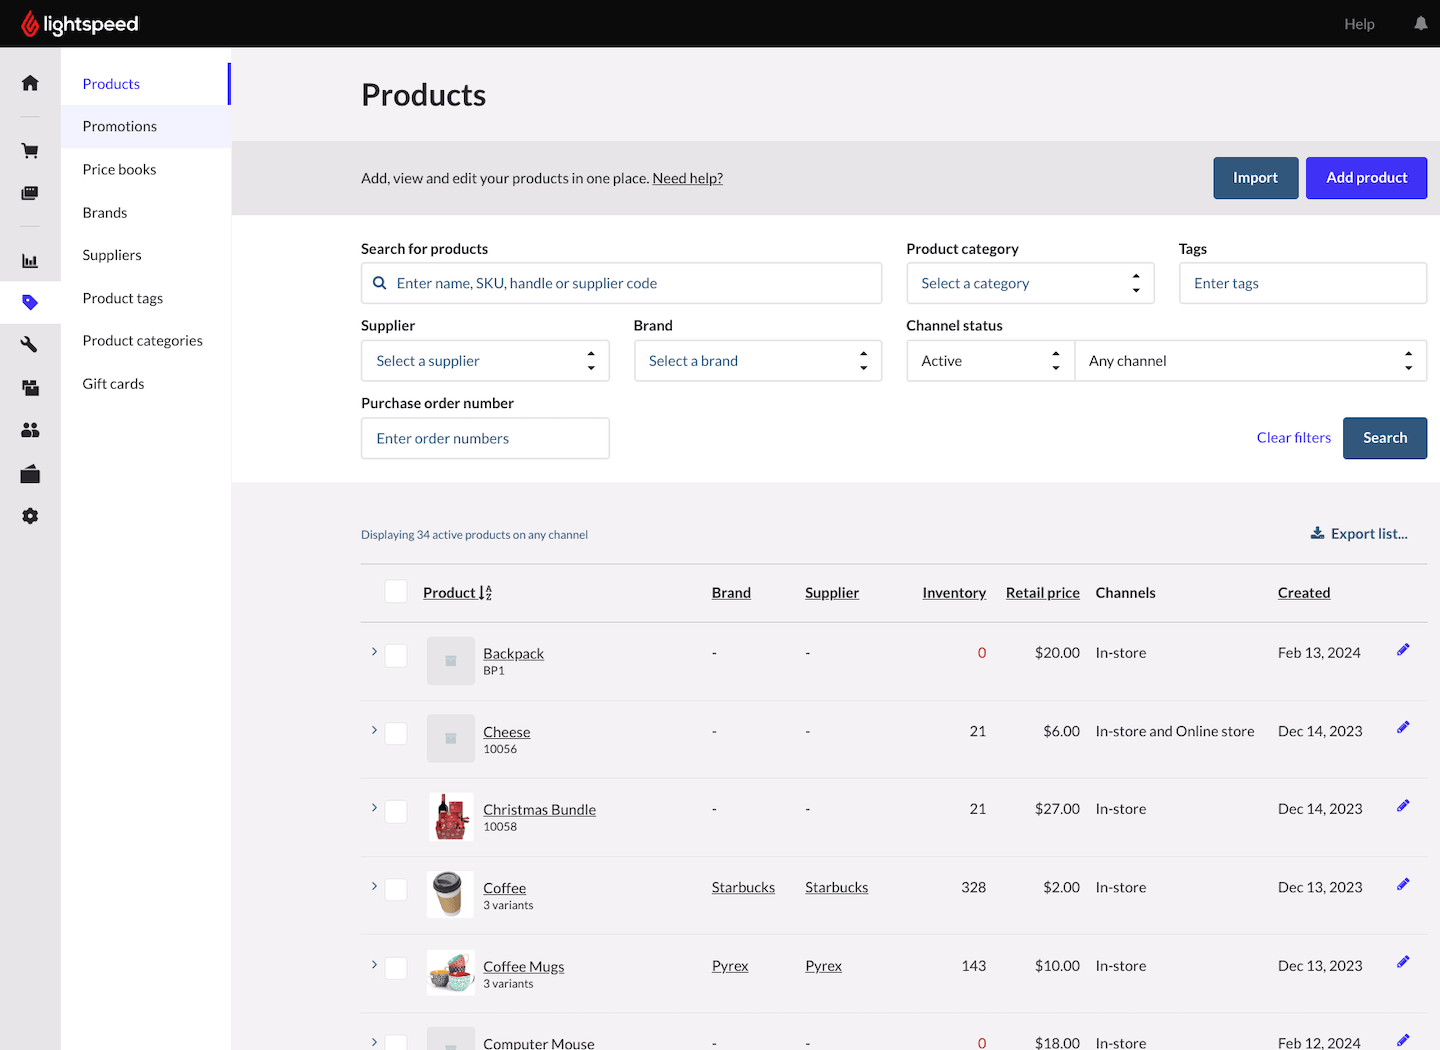
Task: Click the Home icon in the sidebar
Action: coord(30,83)
